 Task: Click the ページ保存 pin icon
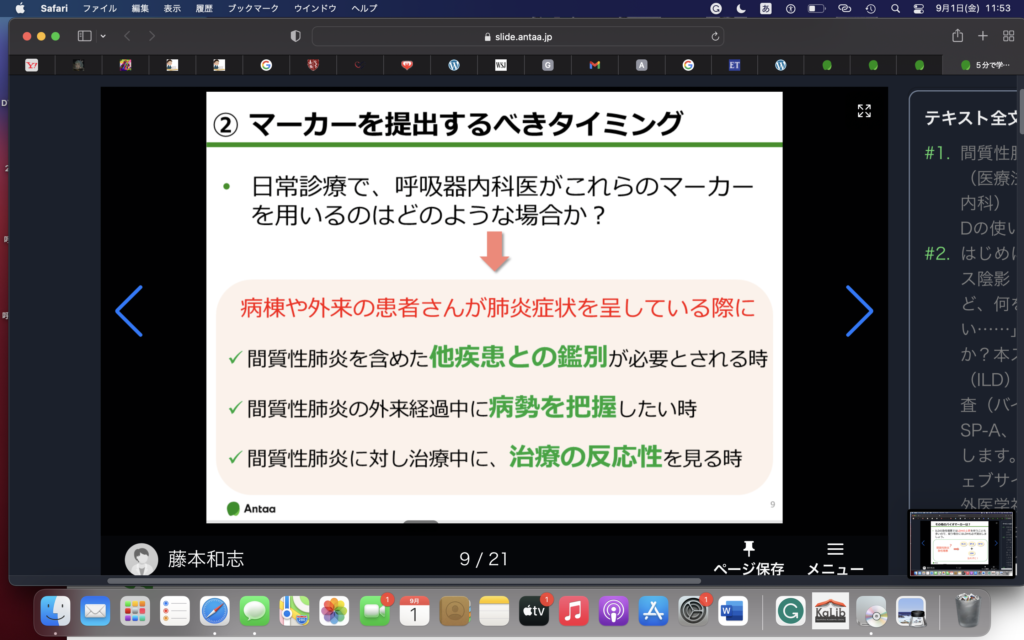(x=748, y=548)
